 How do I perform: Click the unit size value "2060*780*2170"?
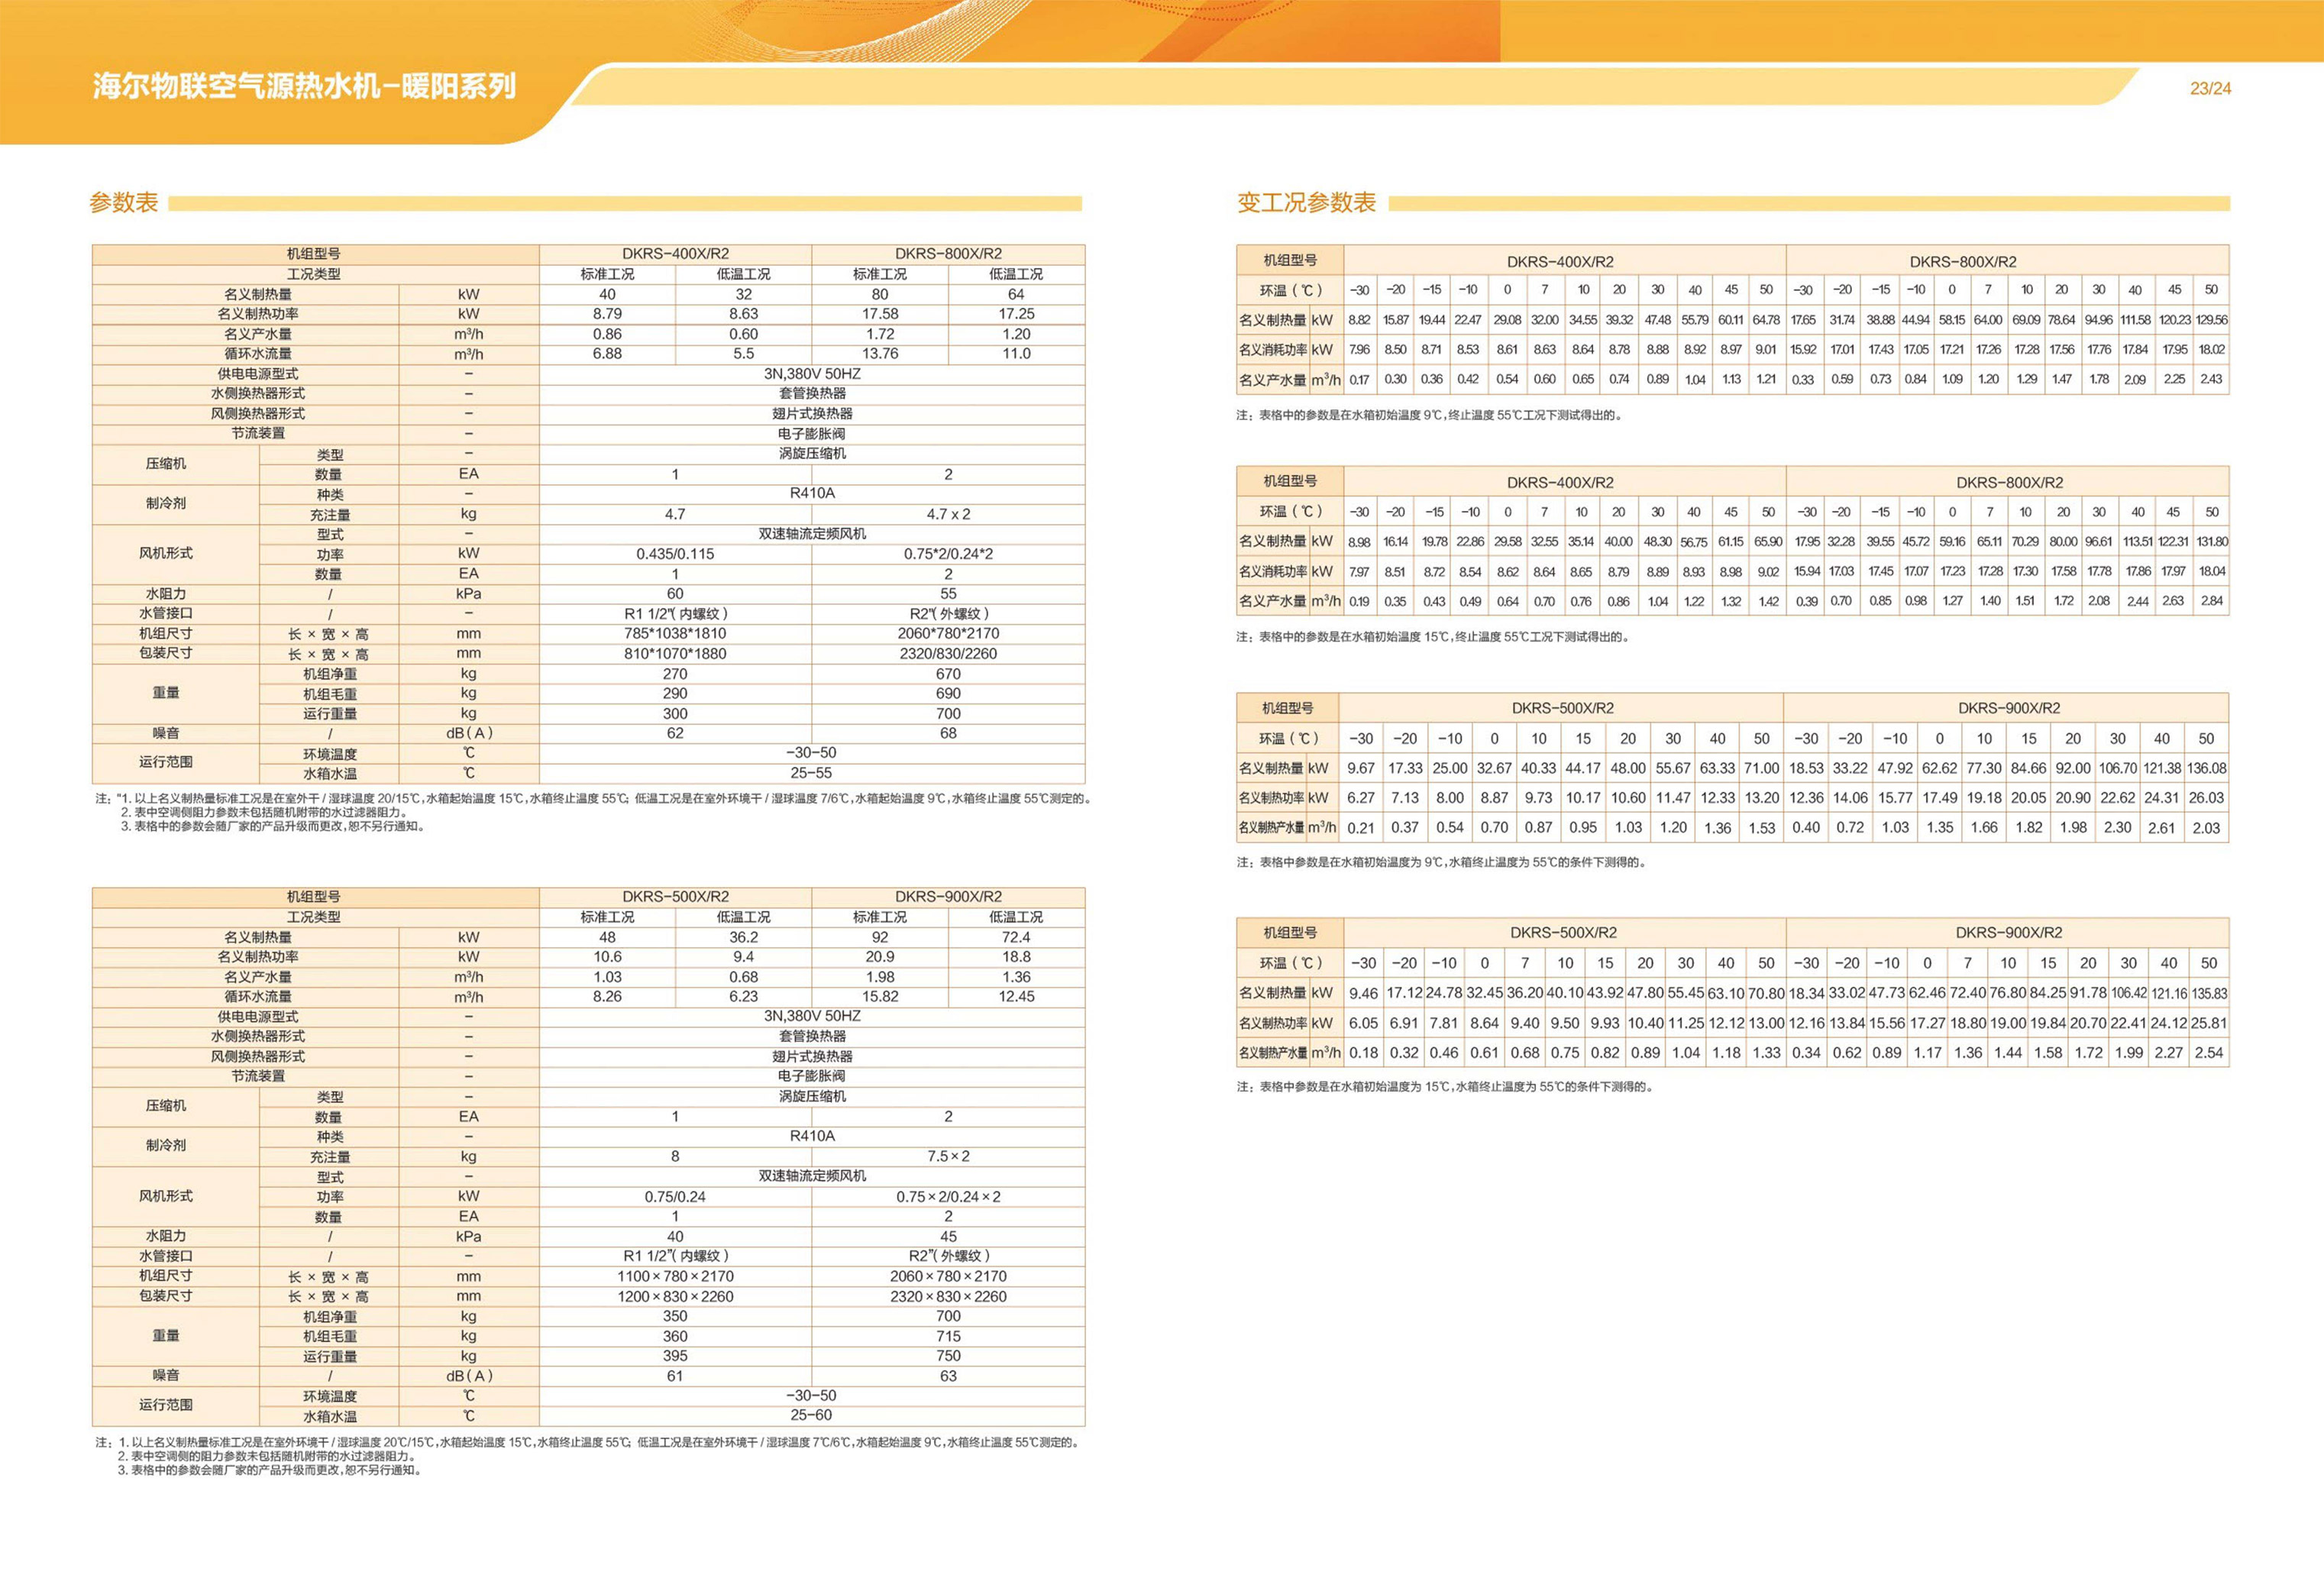click(x=948, y=633)
